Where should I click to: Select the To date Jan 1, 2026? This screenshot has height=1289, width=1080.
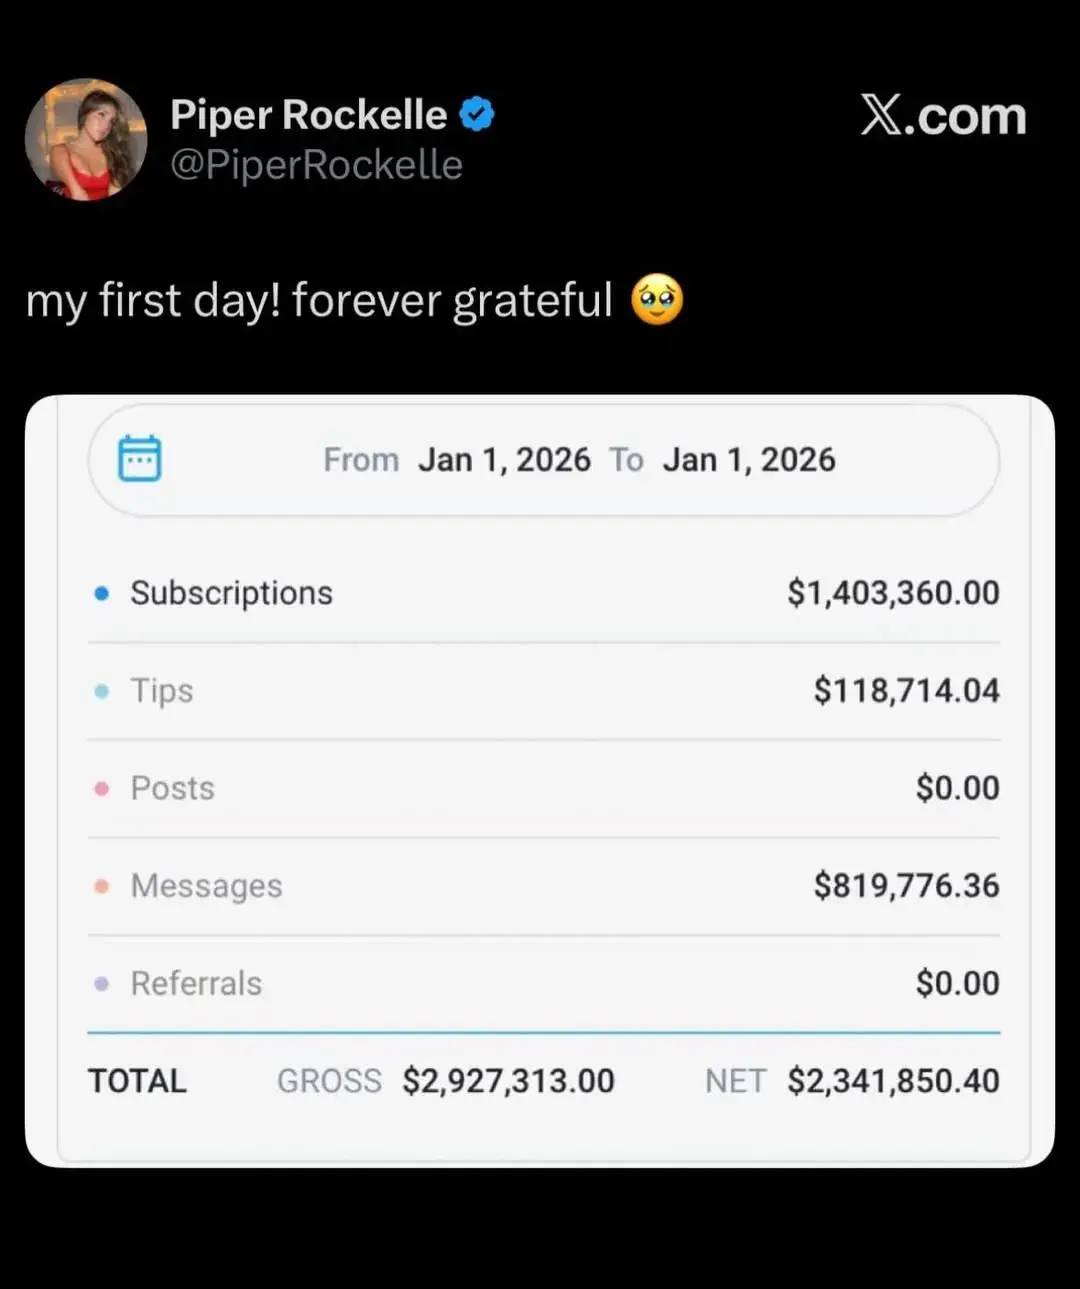749,460
